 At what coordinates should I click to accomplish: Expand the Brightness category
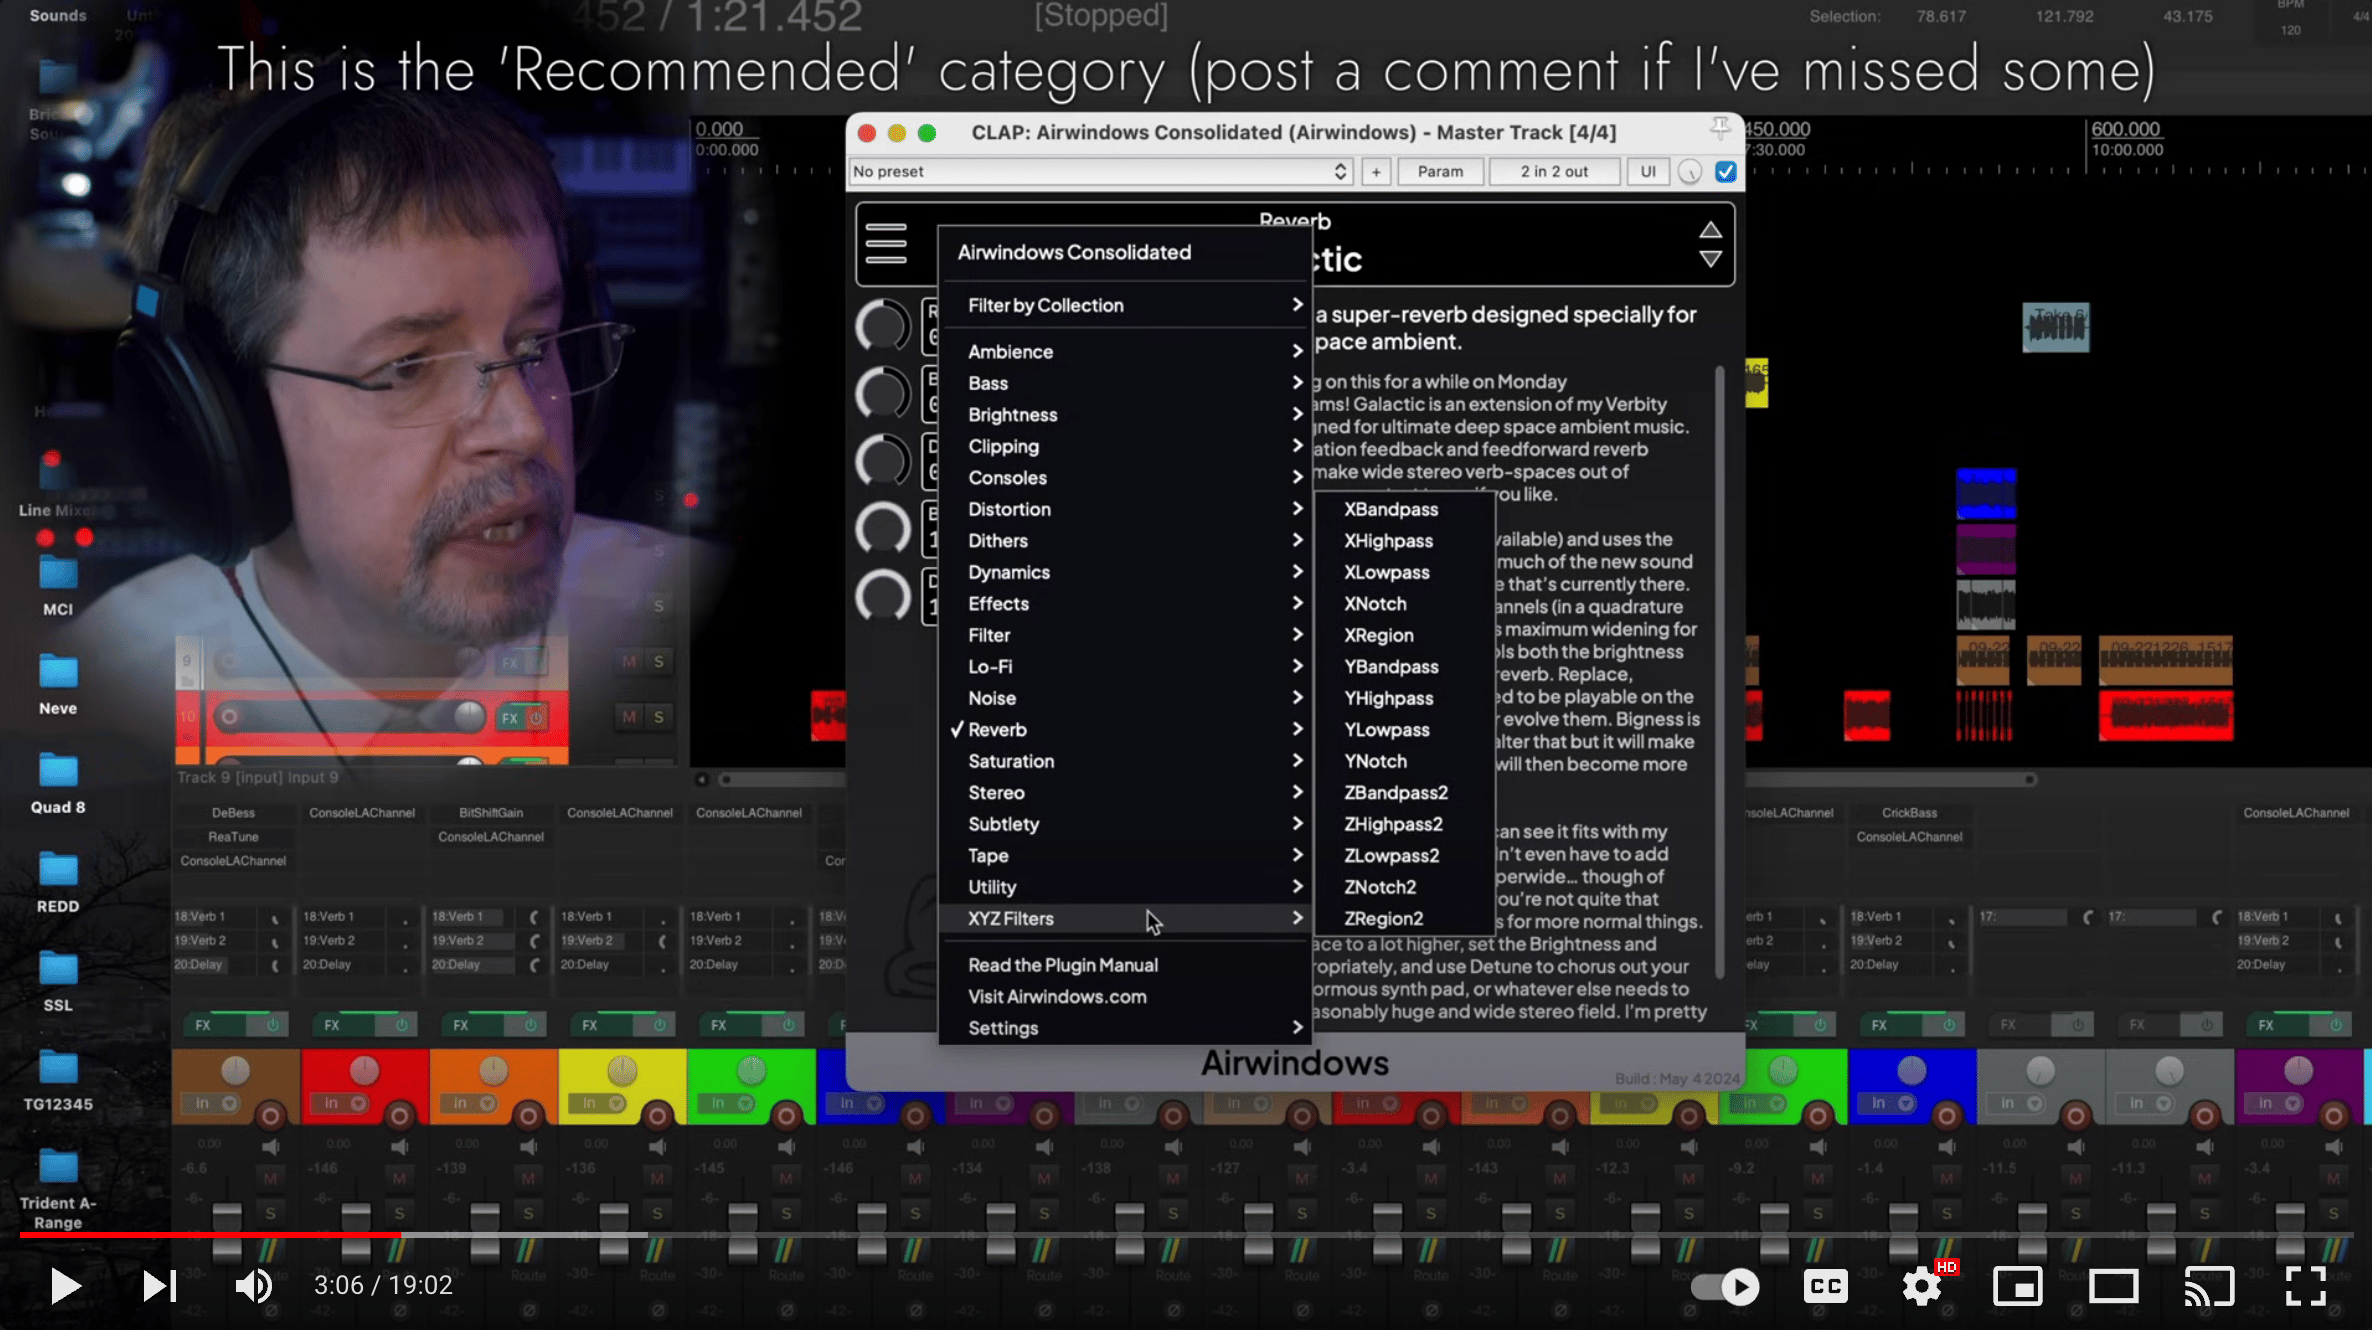pyautogui.click(x=1125, y=414)
